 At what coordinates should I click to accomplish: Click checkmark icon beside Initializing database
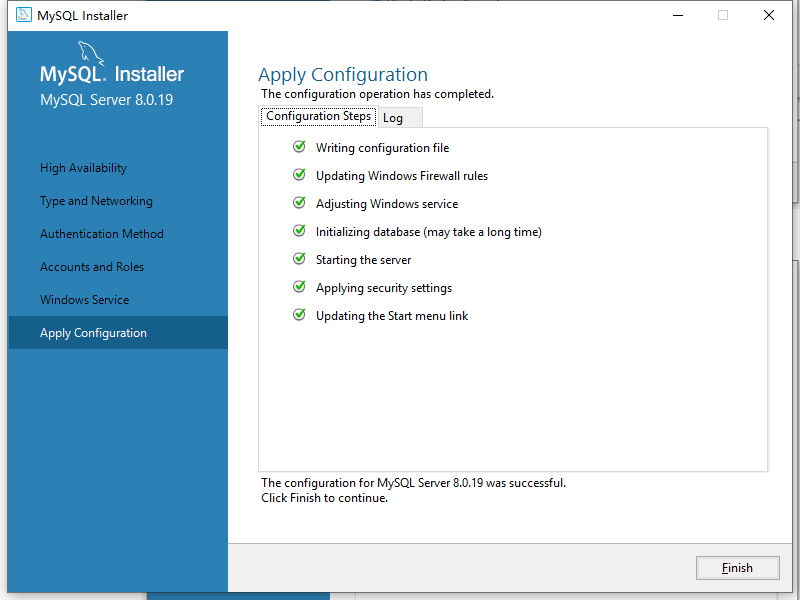(x=299, y=231)
